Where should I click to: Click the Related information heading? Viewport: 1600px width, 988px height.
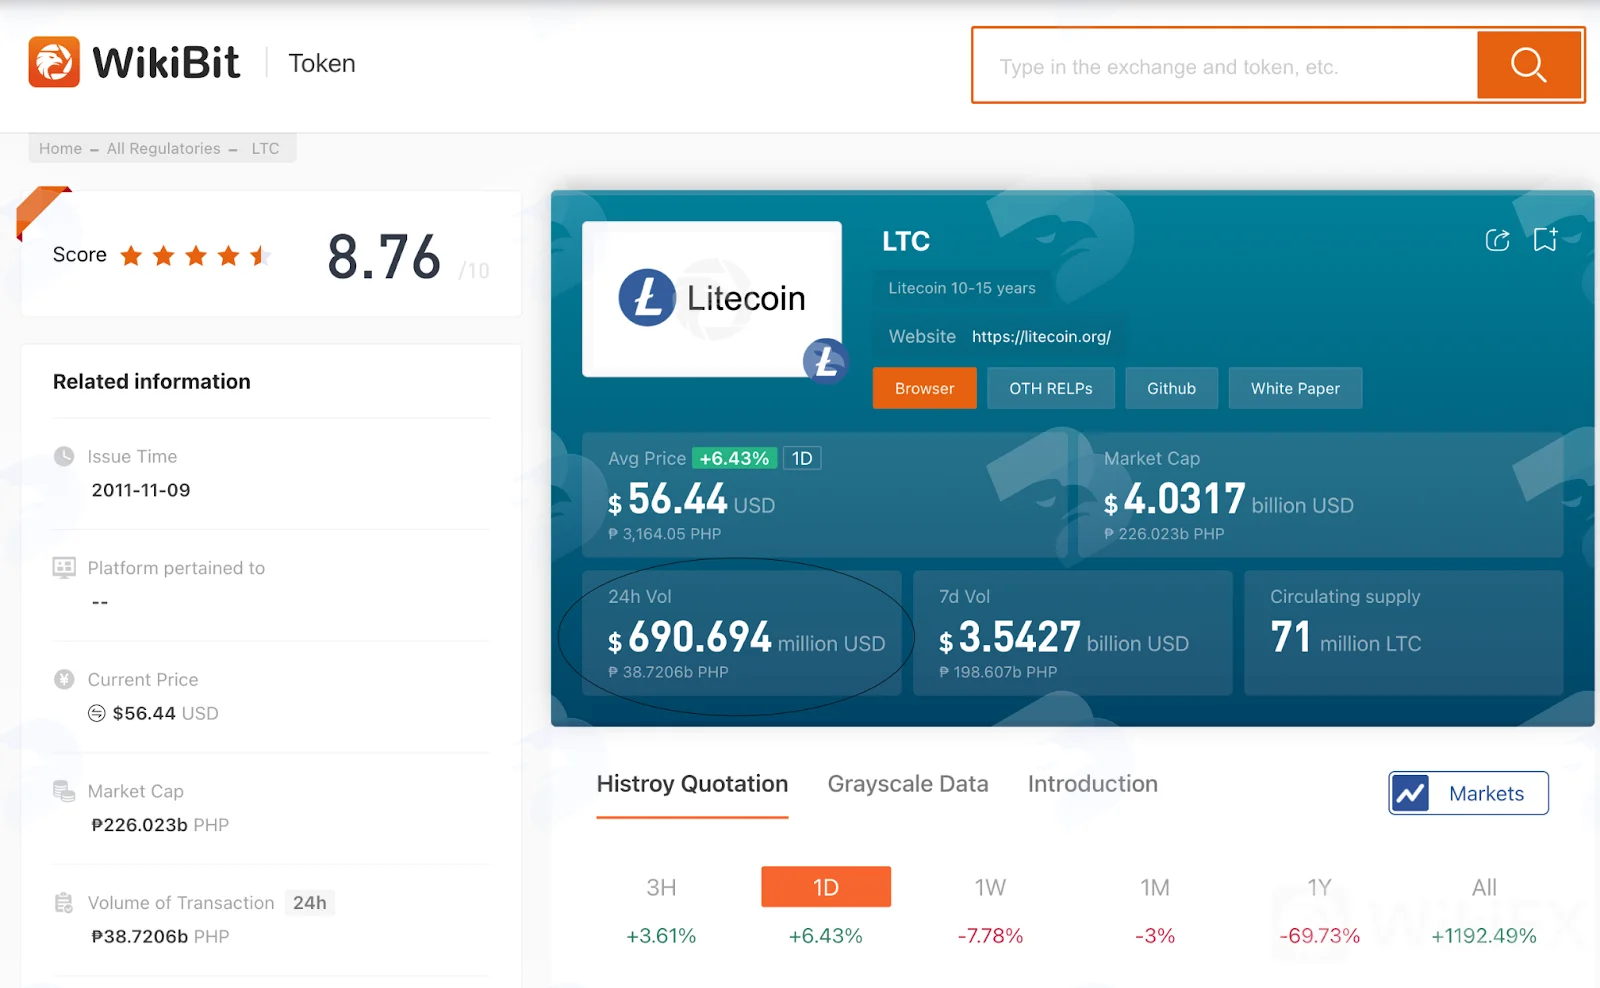tap(152, 382)
